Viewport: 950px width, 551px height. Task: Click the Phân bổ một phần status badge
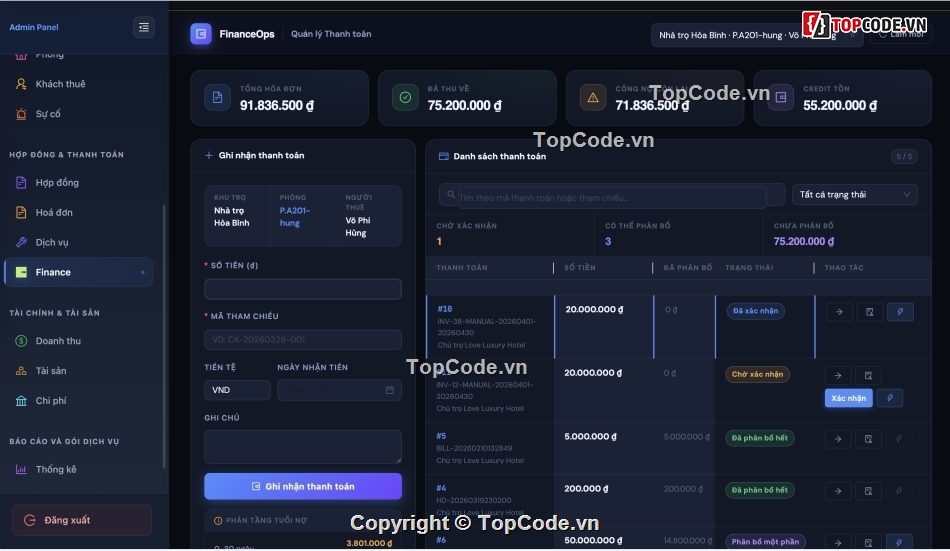765,542
